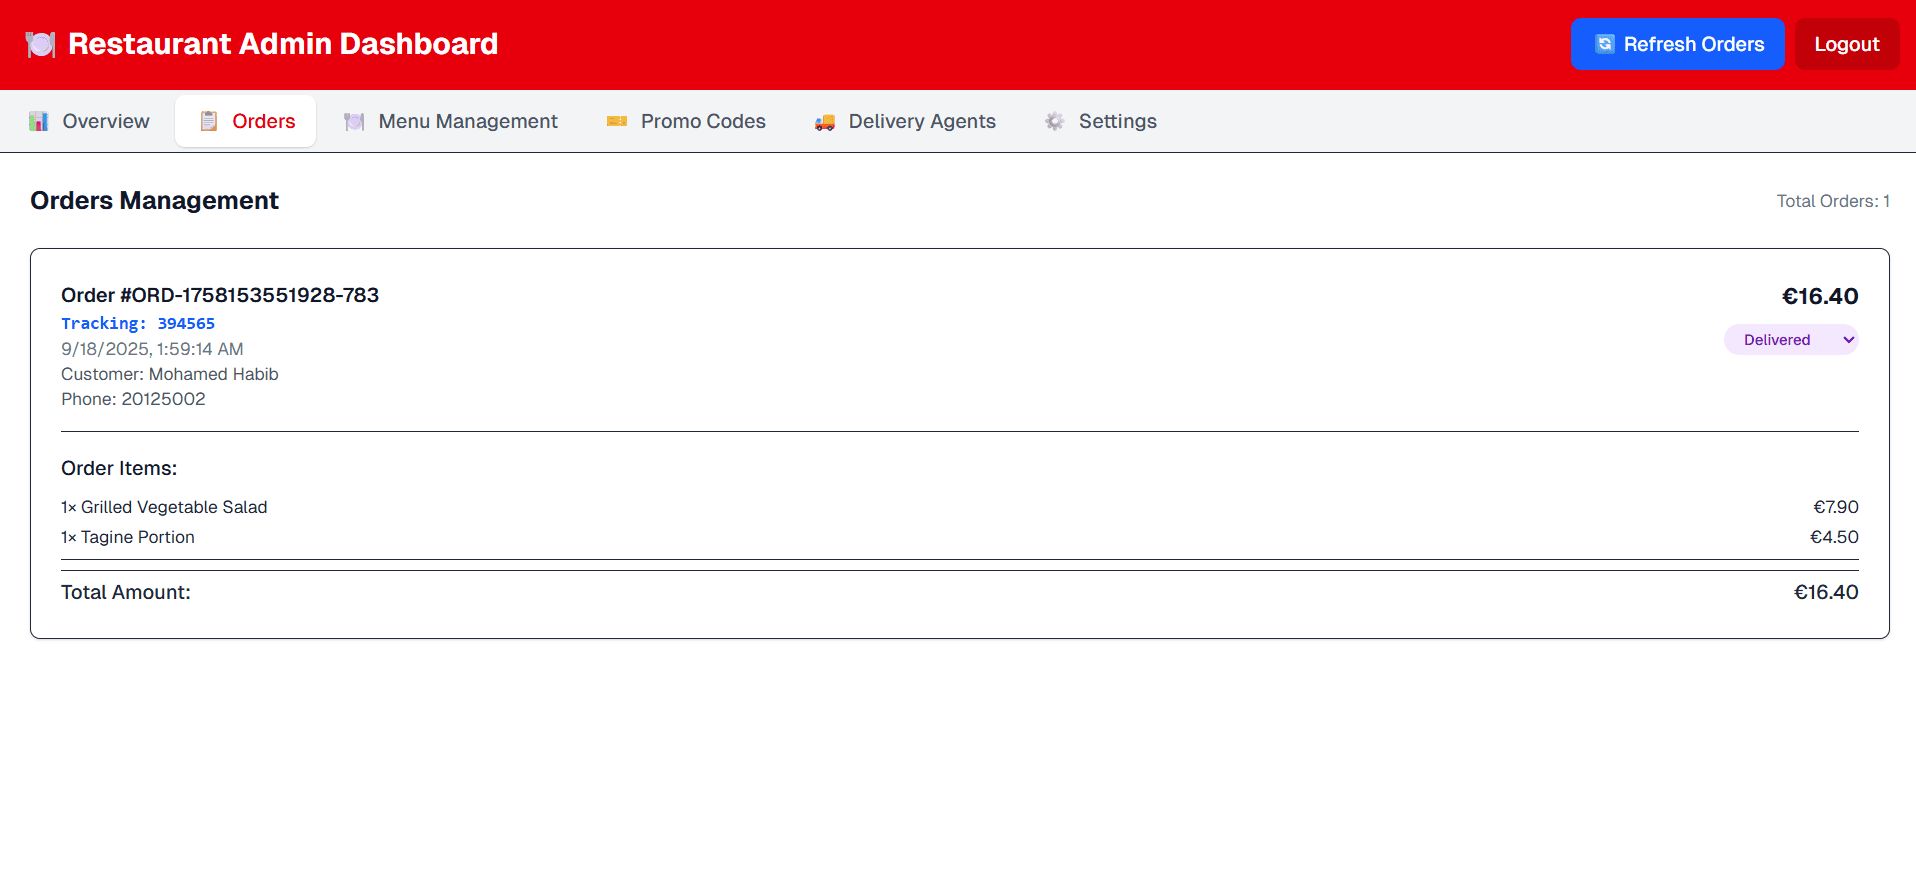Click the Orders clipboard icon

[209, 121]
